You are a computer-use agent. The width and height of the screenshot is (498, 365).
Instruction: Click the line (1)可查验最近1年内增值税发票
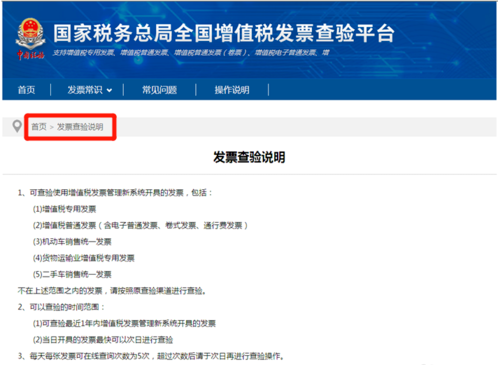(x=124, y=323)
